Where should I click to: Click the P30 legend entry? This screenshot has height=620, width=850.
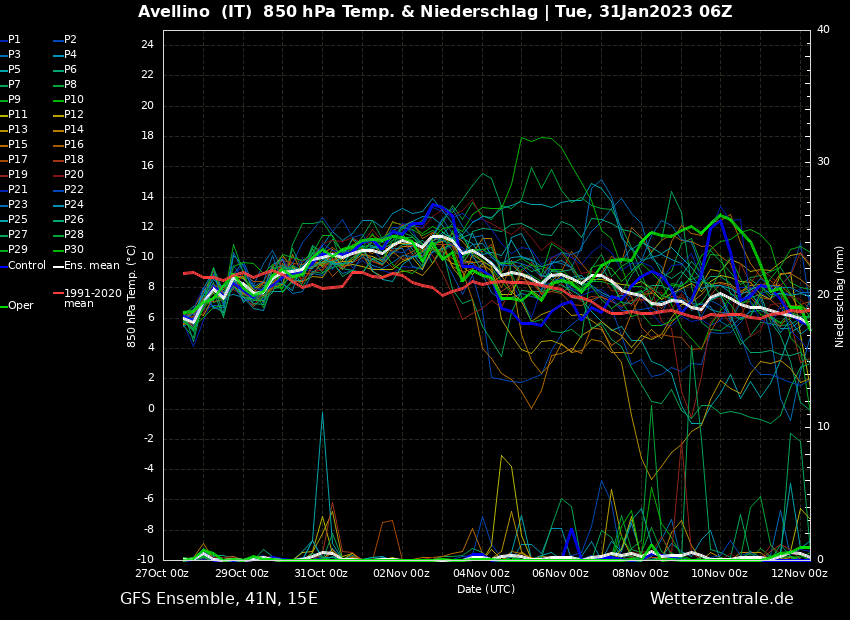click(73, 250)
